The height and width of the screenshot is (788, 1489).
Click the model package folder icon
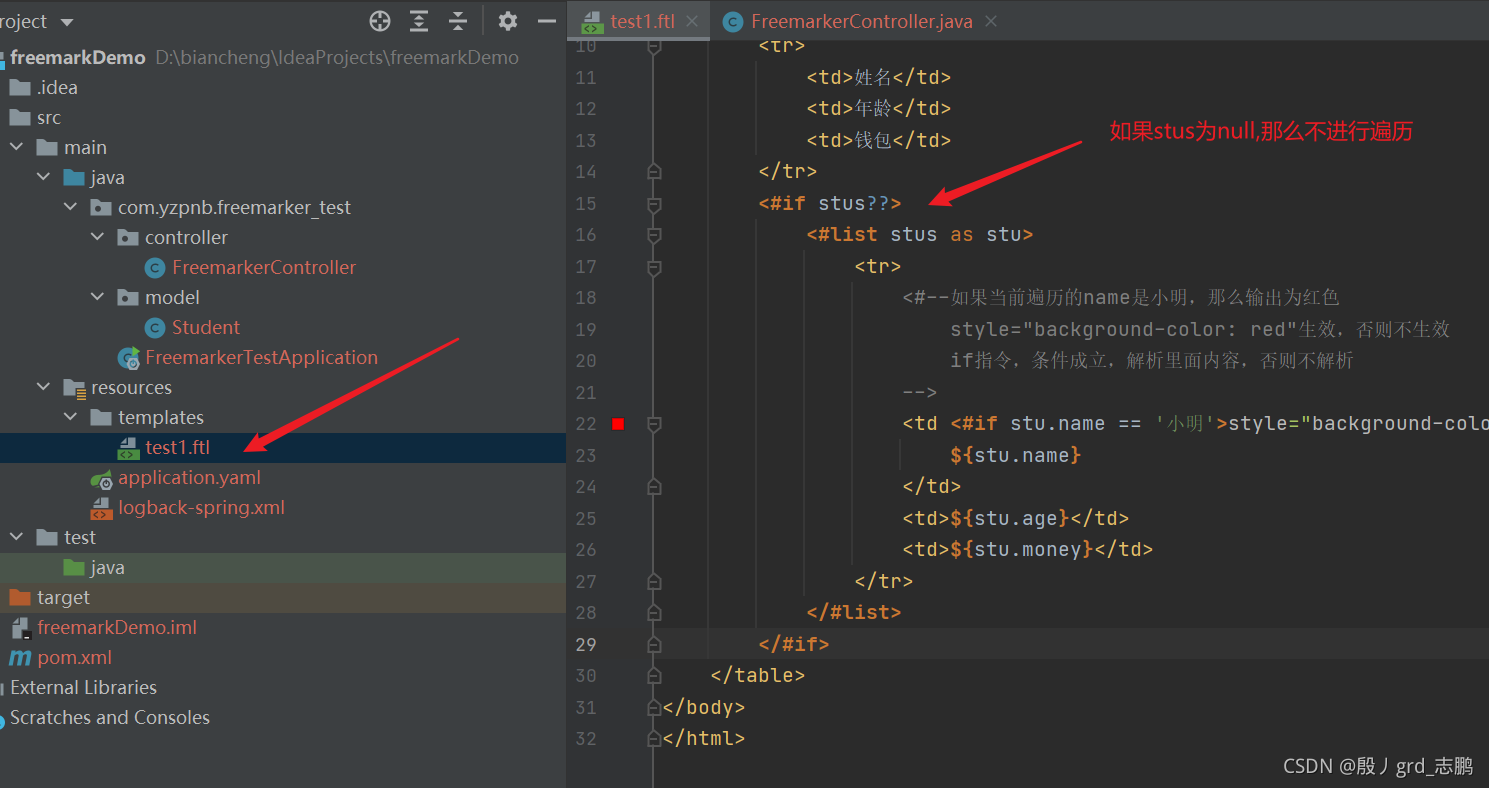tap(128, 297)
